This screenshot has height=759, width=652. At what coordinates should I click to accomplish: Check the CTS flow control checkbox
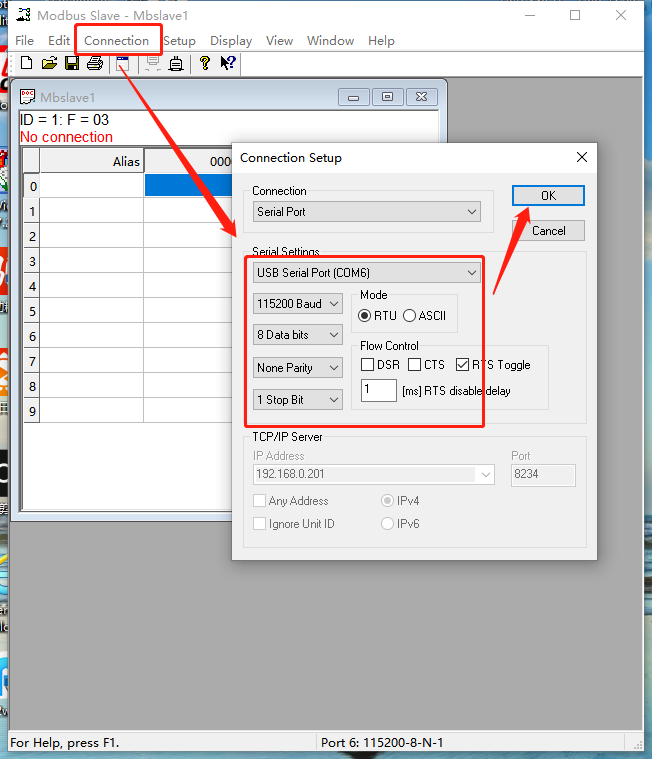point(414,365)
